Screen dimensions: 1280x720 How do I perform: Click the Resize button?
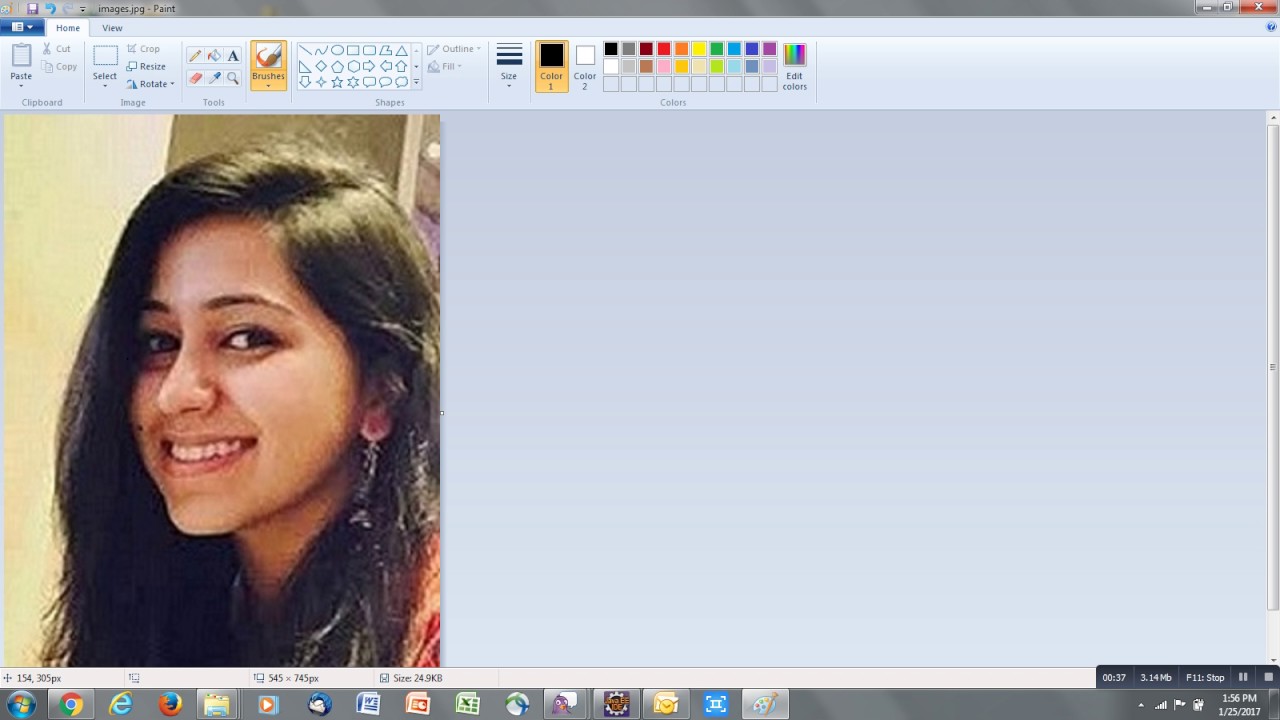click(146, 67)
